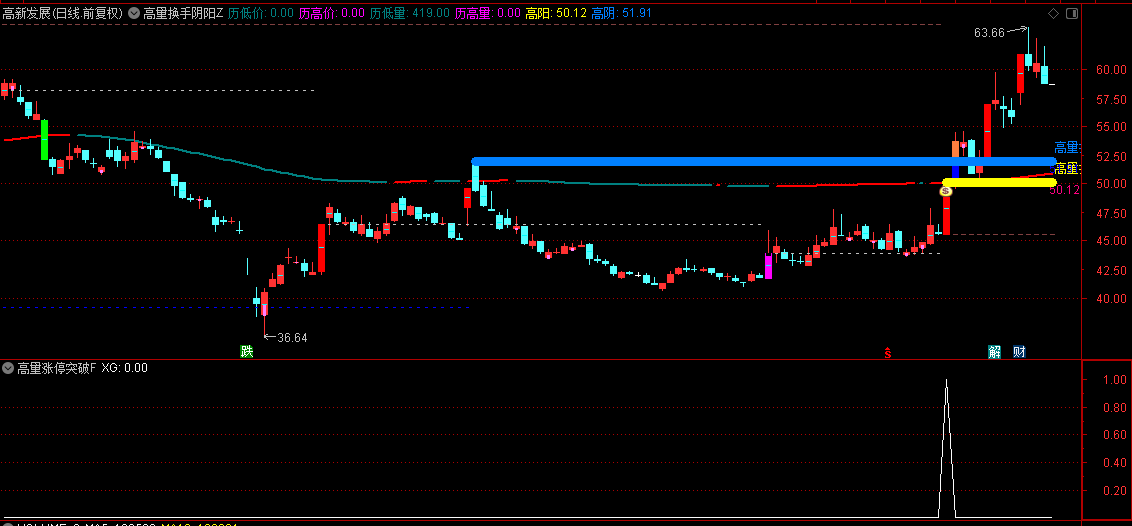The width and height of the screenshot is (1132, 526).
Task: Click the 42.50 price axis label
Action: tap(1110, 271)
